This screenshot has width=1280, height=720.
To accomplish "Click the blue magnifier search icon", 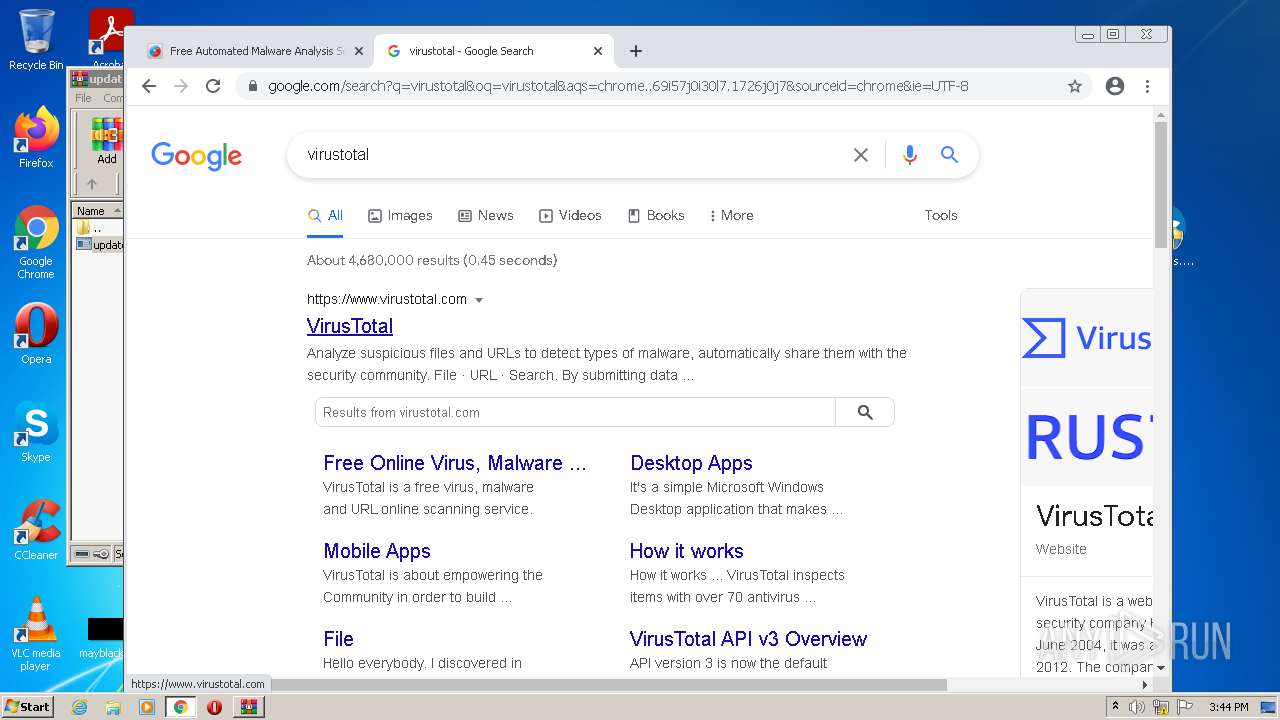I will click(949, 155).
